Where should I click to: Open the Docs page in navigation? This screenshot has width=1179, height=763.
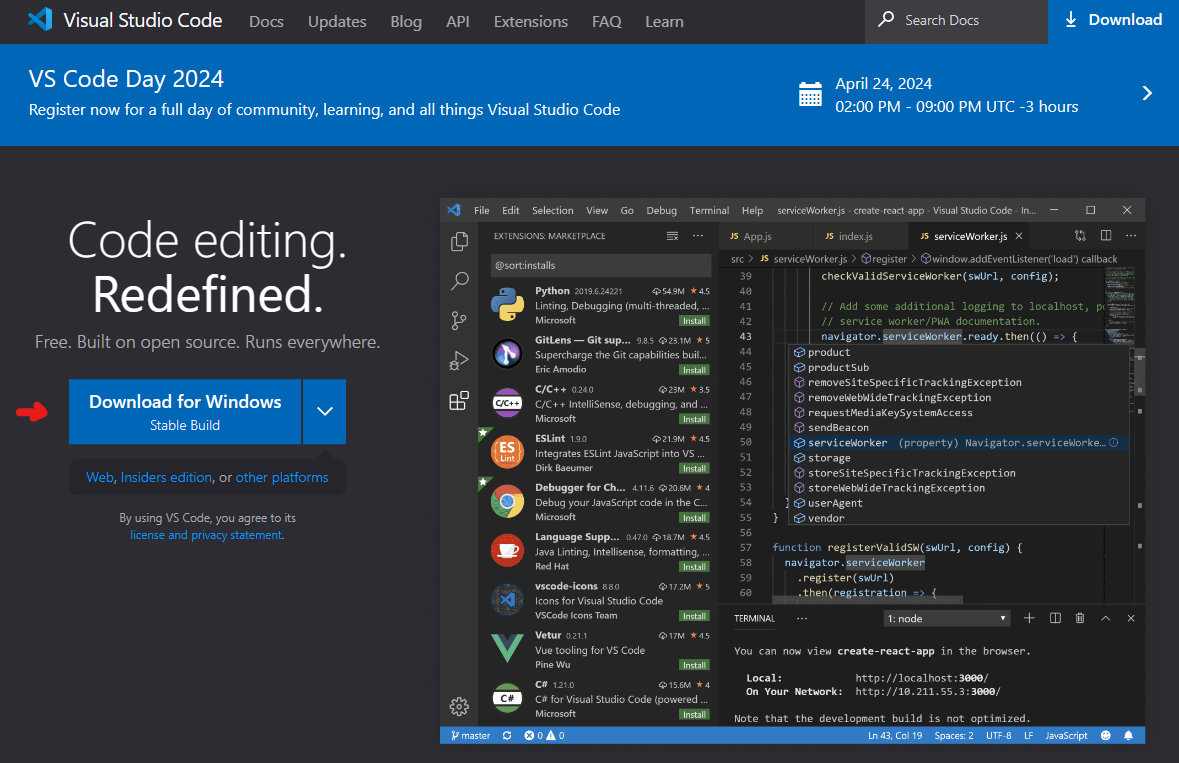266,22
